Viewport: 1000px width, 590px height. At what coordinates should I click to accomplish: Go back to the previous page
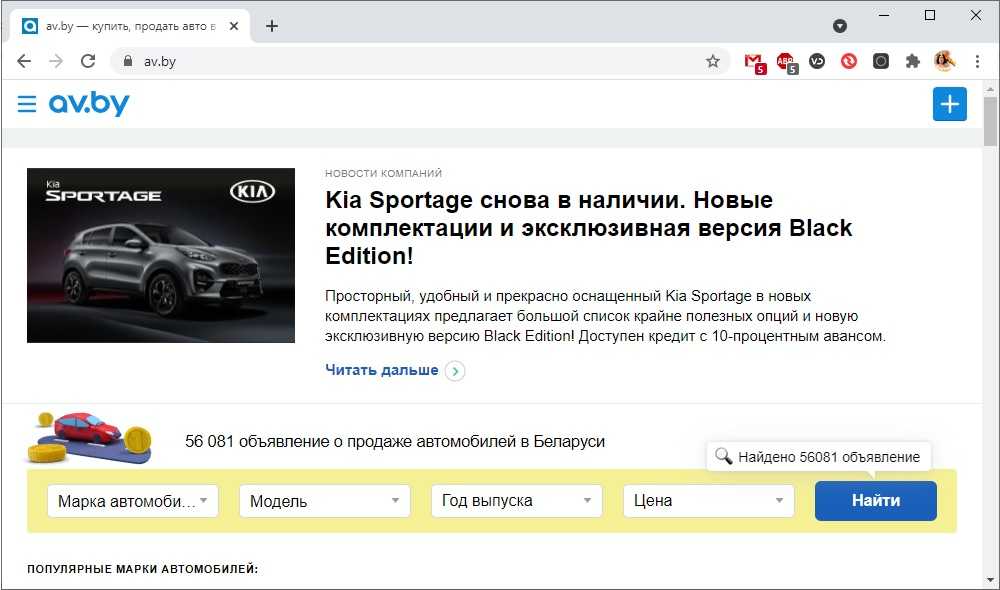24,61
